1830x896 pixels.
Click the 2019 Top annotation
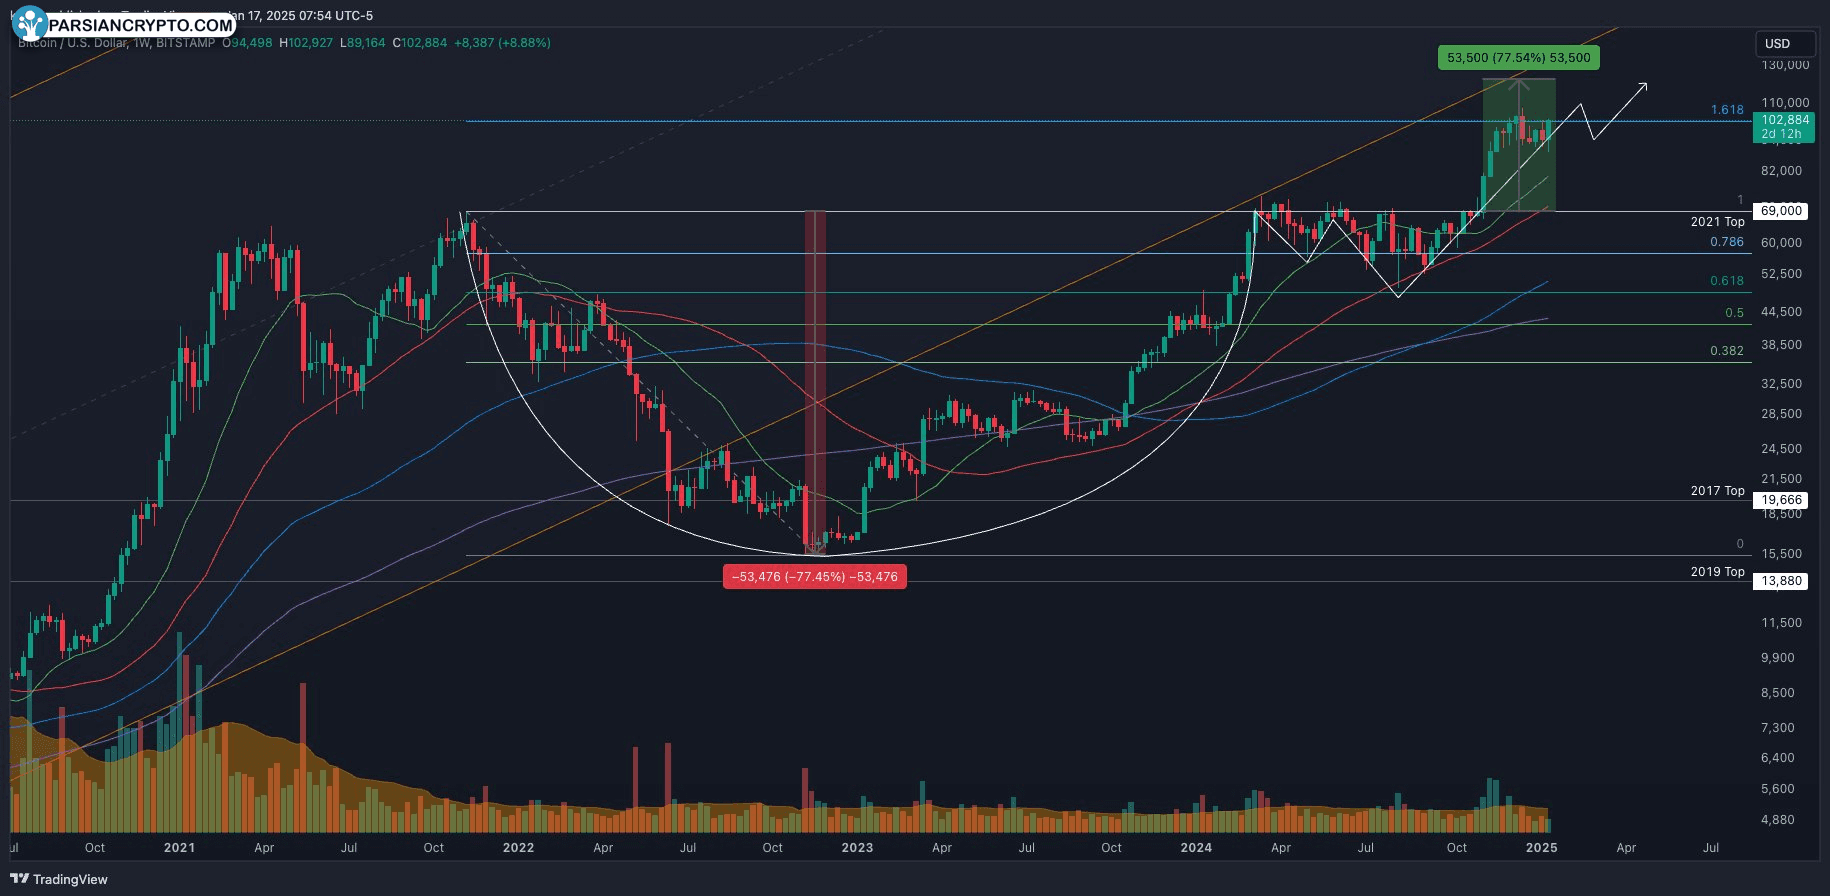coord(1717,572)
